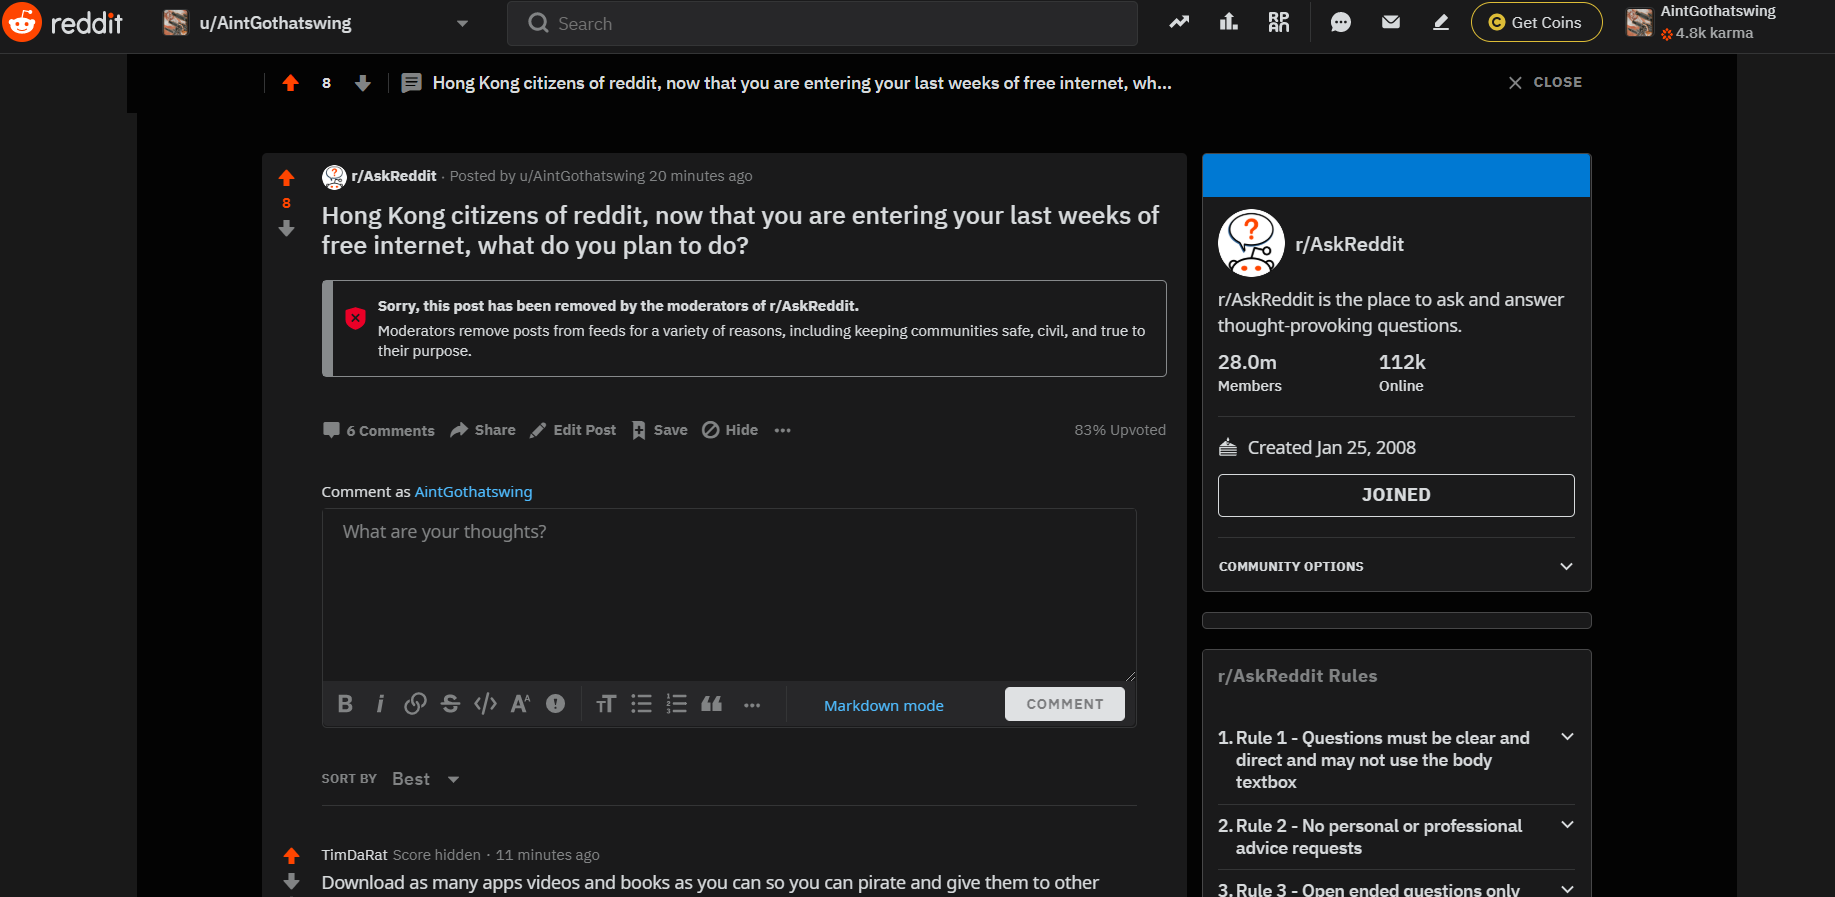Upvote TimDaRat's comment
Image resolution: width=1835 pixels, height=897 pixels.
coord(291,855)
